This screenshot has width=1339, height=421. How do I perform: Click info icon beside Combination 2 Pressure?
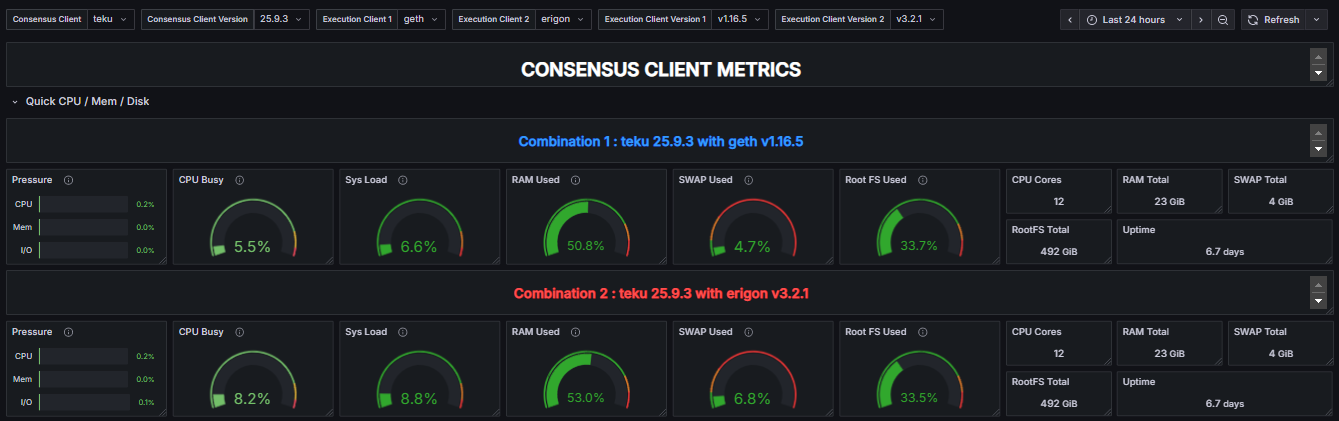(x=68, y=332)
